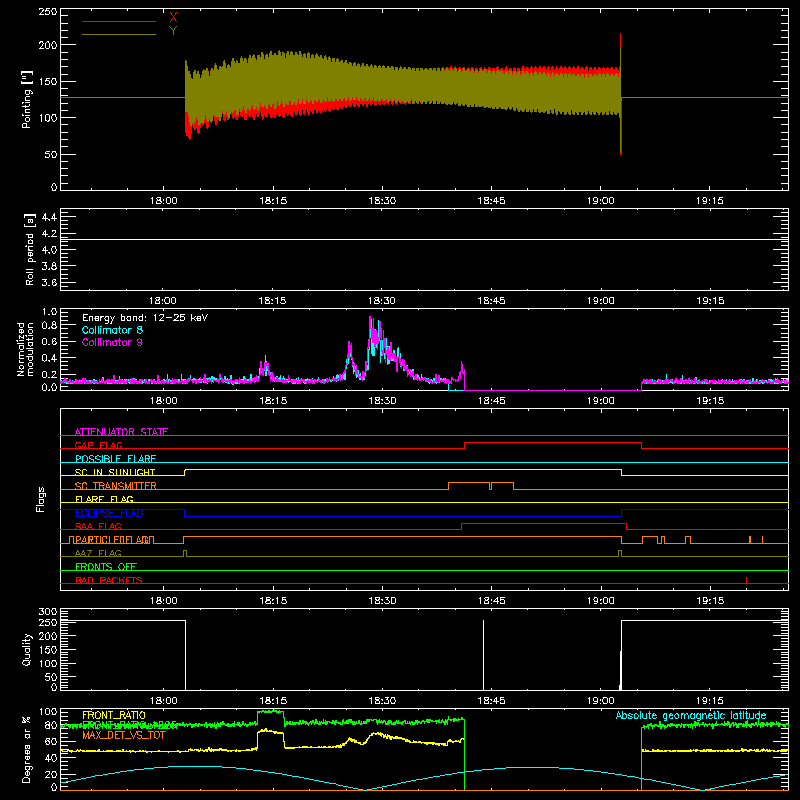Click the 4.4 tick on the Roll period axis

pos(49,217)
